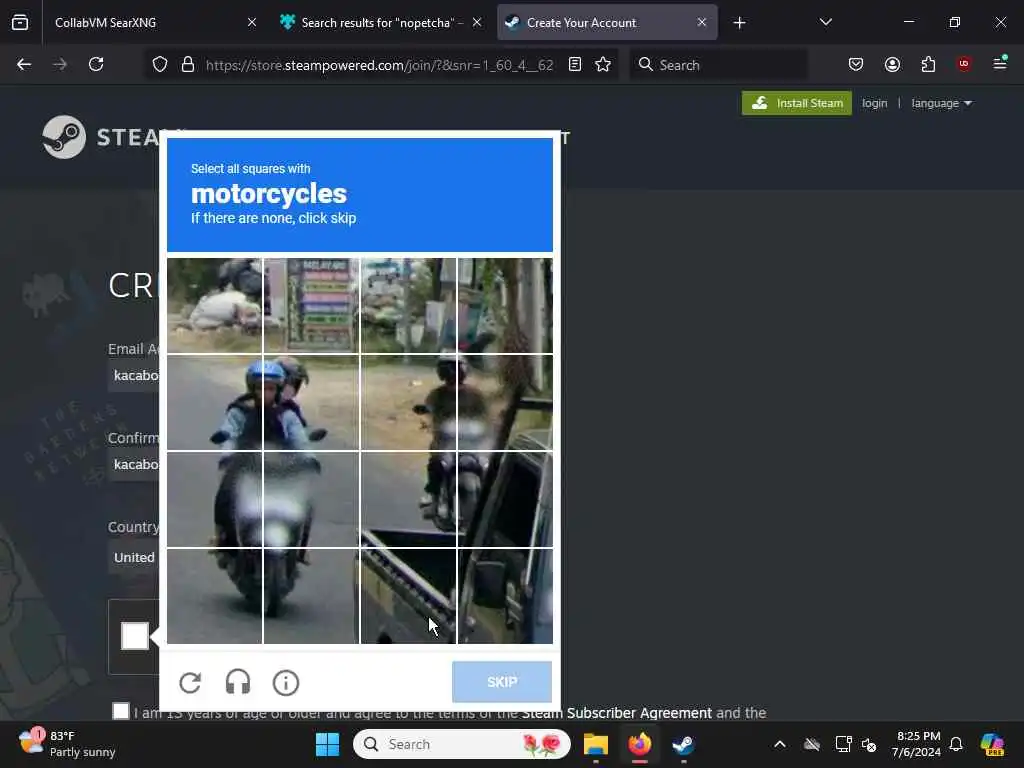
Task: Click the site security padlock icon
Action: tap(187, 64)
